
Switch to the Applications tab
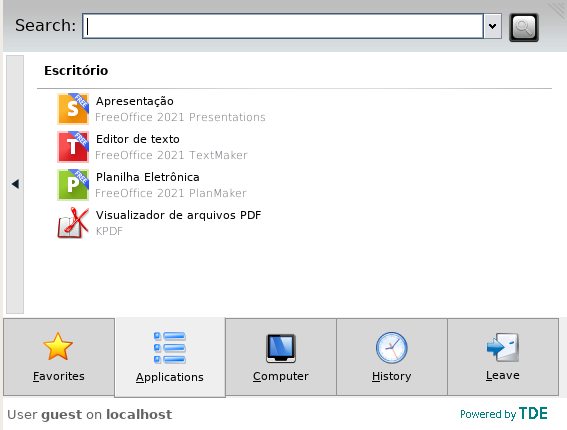[x=170, y=357]
